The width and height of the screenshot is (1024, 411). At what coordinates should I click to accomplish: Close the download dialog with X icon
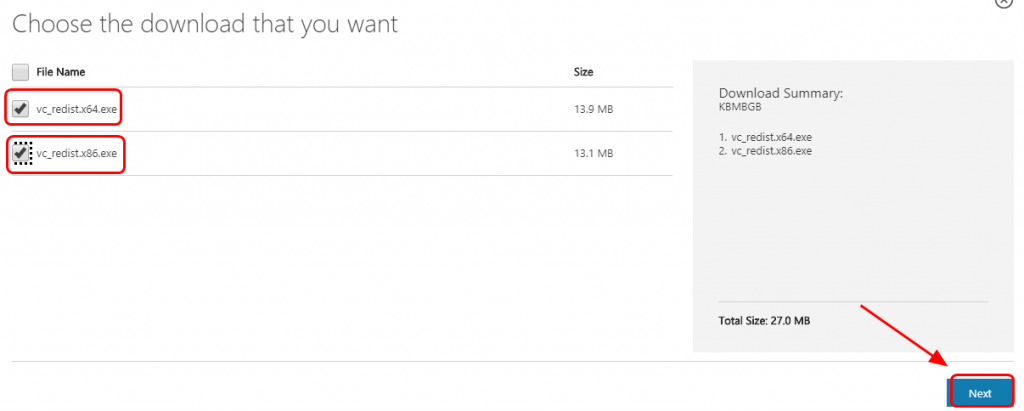tap(1005, 2)
